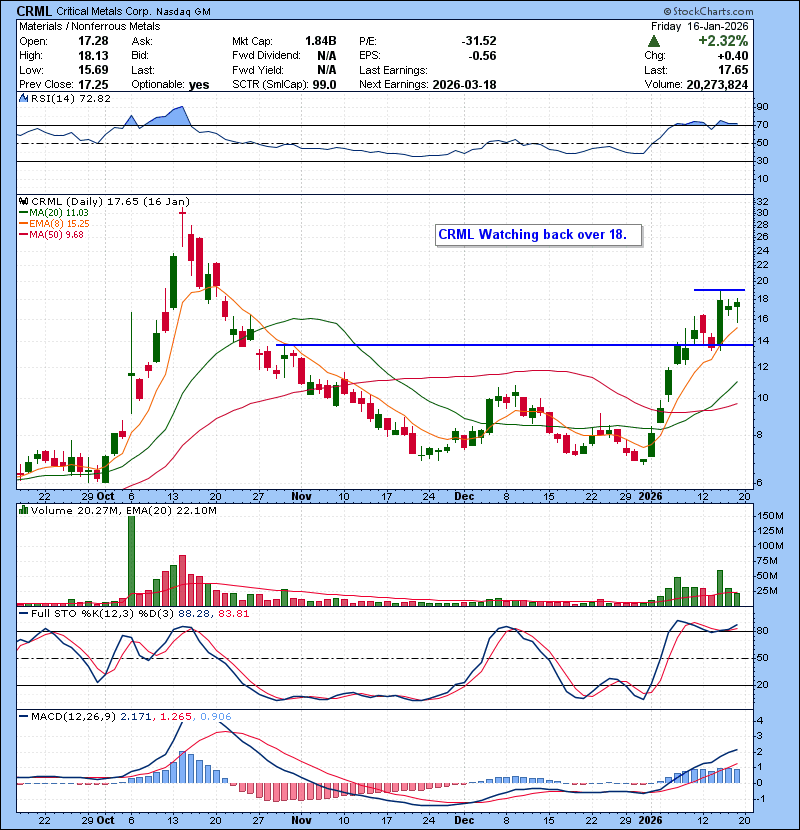Screen dimensions: 800x830
Task: Click the date 'Friday 16-Jan-2026'
Action: click(x=699, y=26)
